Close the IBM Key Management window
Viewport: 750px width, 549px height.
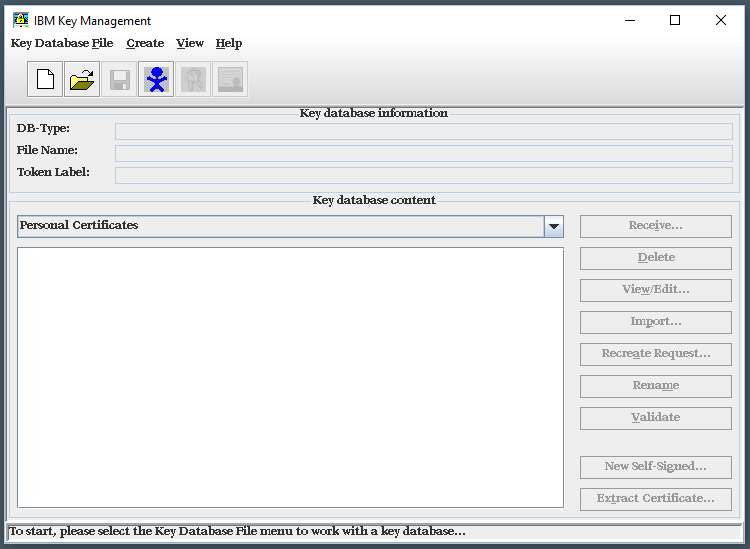(x=720, y=20)
